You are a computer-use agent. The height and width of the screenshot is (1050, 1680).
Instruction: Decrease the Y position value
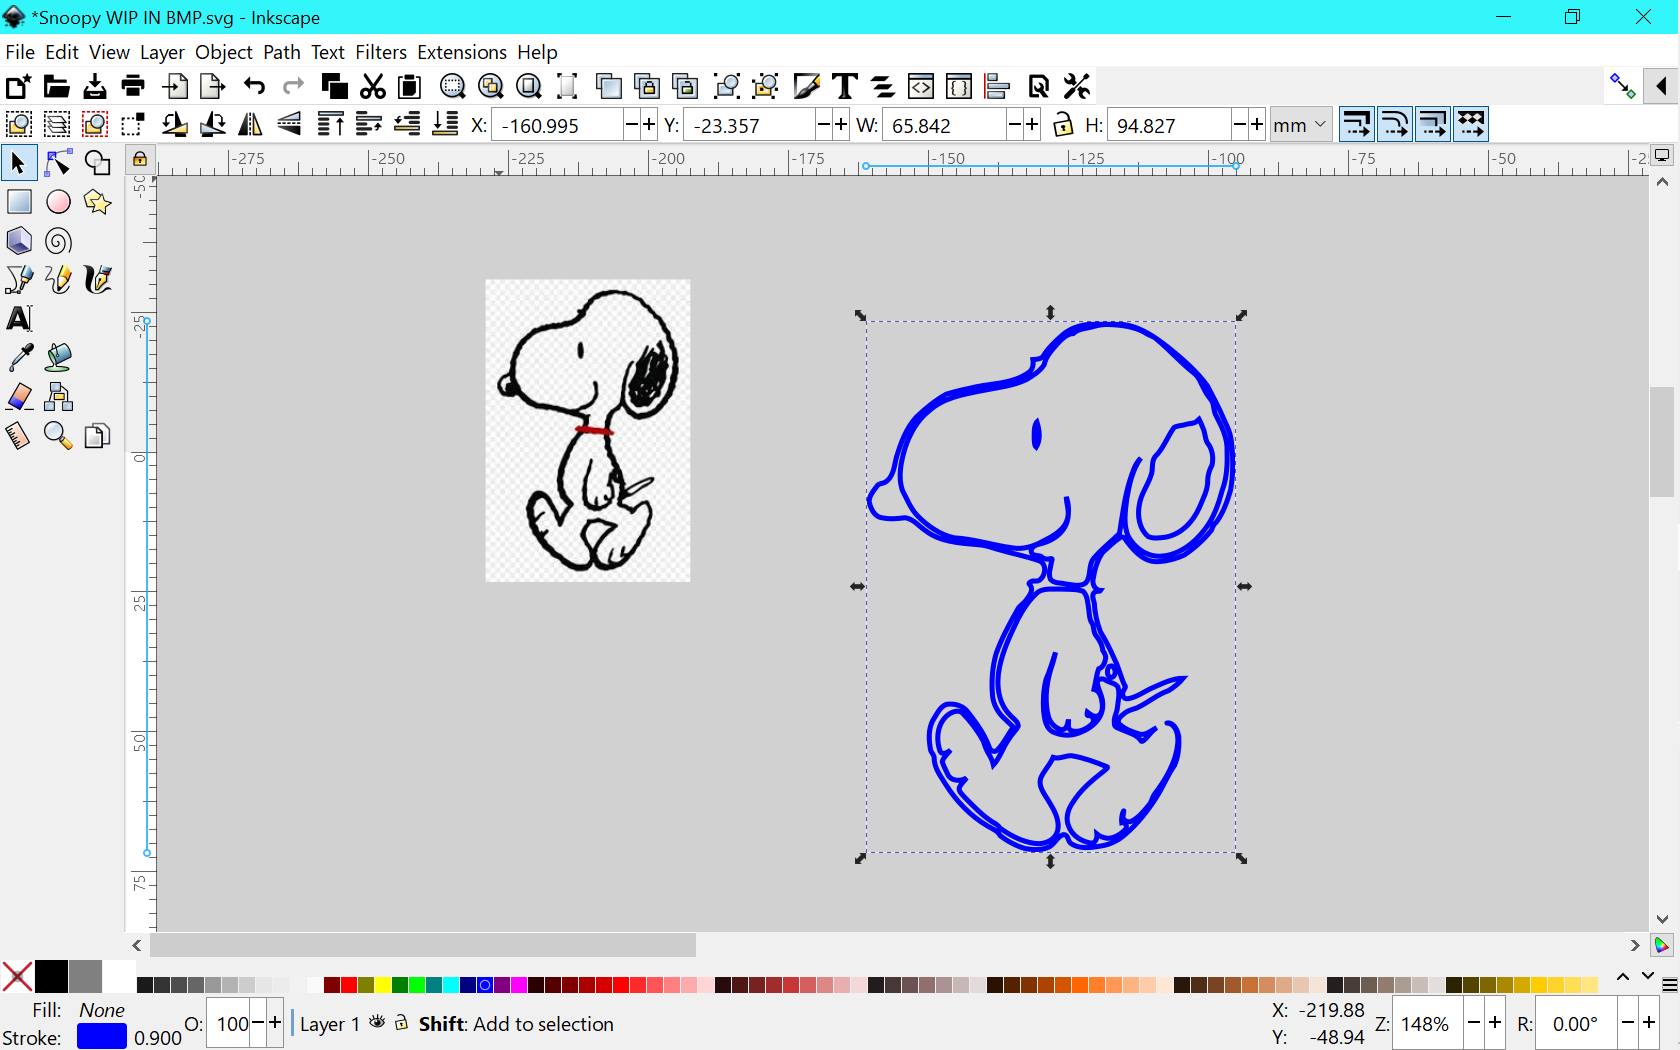tap(823, 125)
